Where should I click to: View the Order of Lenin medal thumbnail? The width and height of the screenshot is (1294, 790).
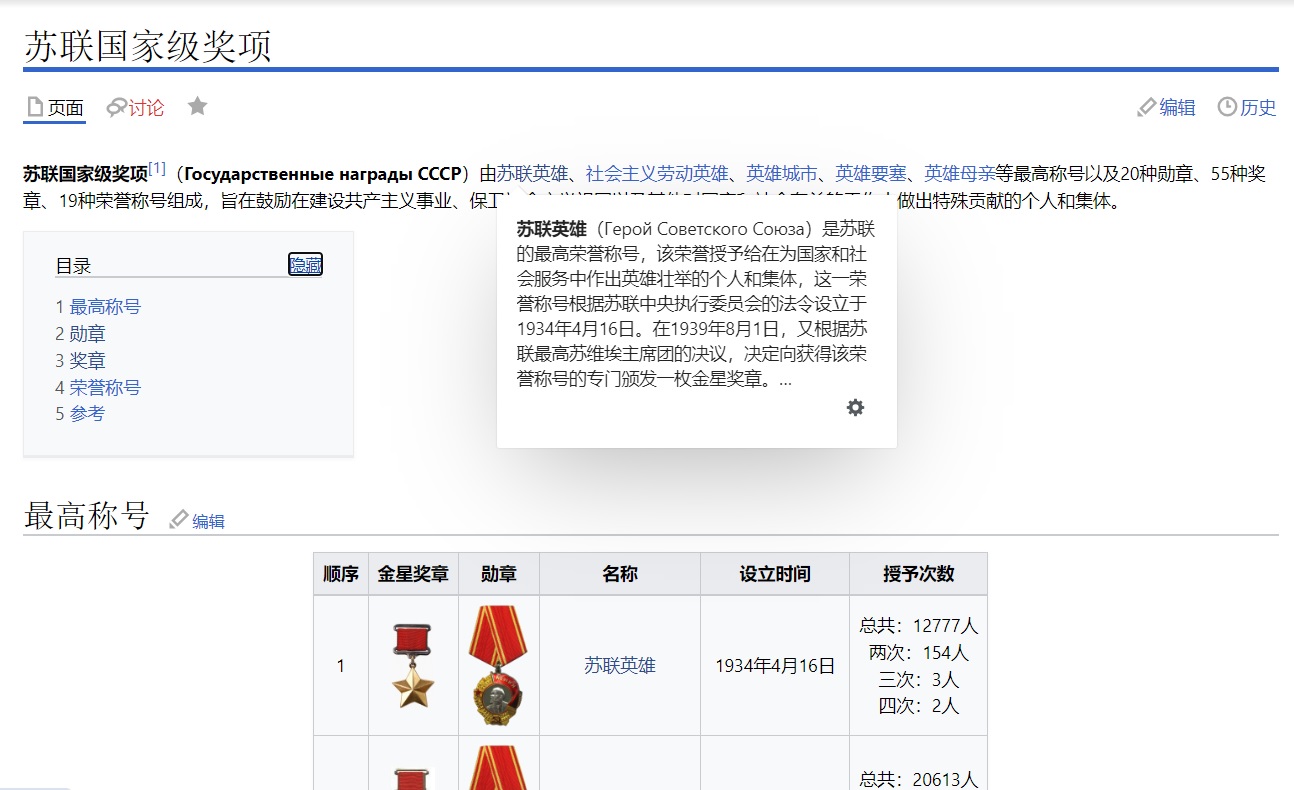coord(498,665)
